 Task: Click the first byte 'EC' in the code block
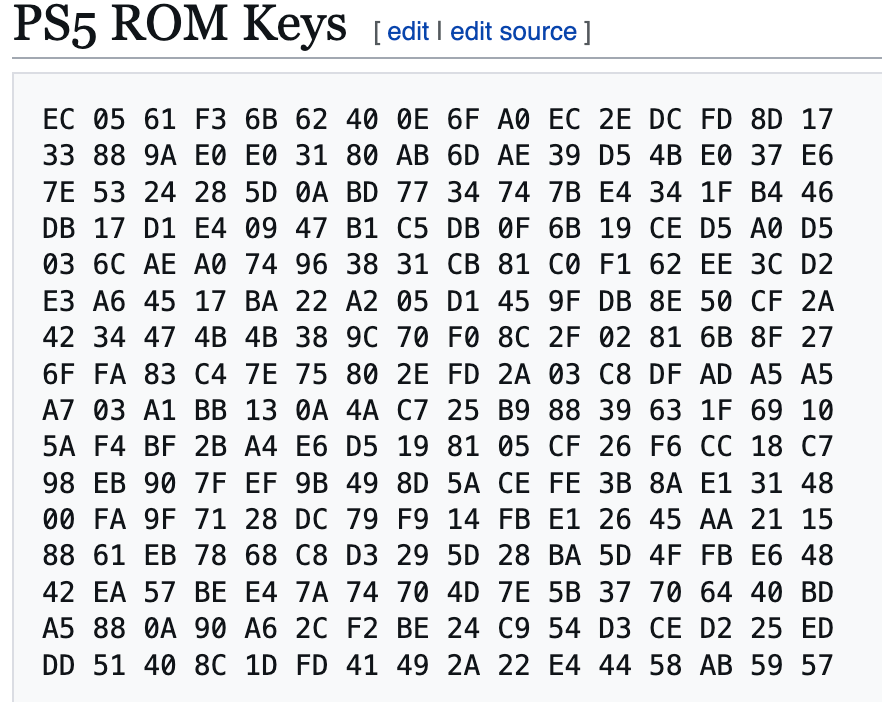(x=59, y=120)
